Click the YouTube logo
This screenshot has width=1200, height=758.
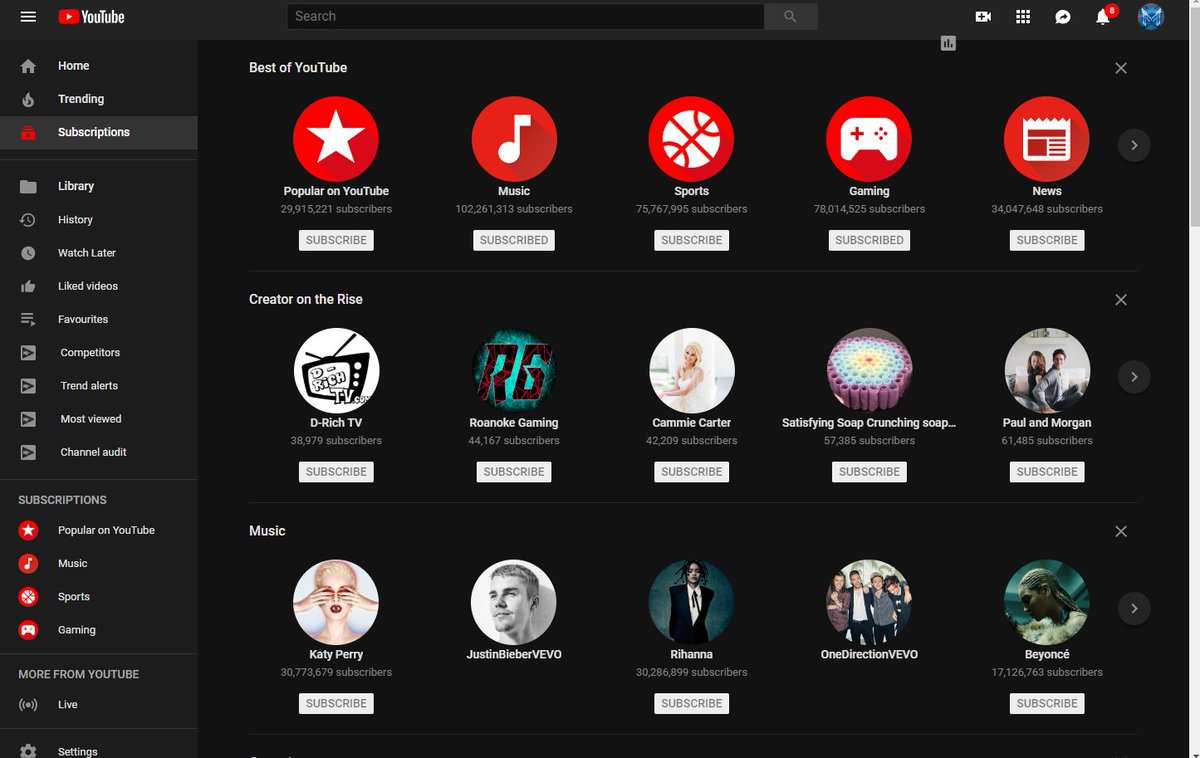pyautogui.click(x=91, y=17)
